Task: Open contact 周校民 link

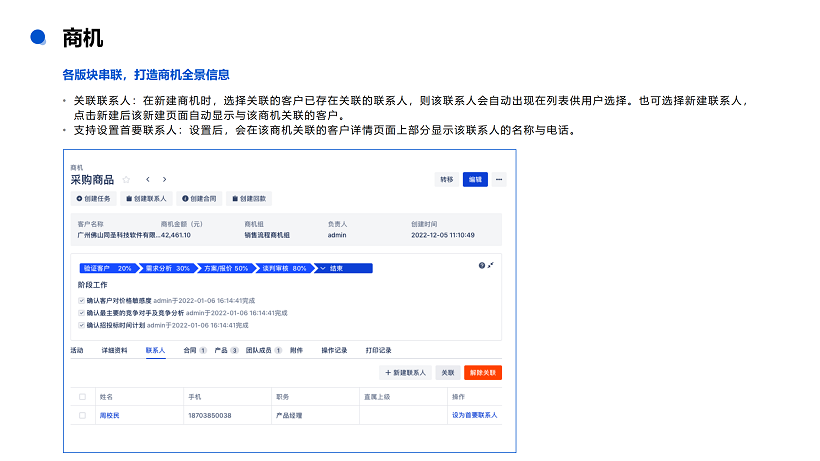Action: tap(109, 416)
